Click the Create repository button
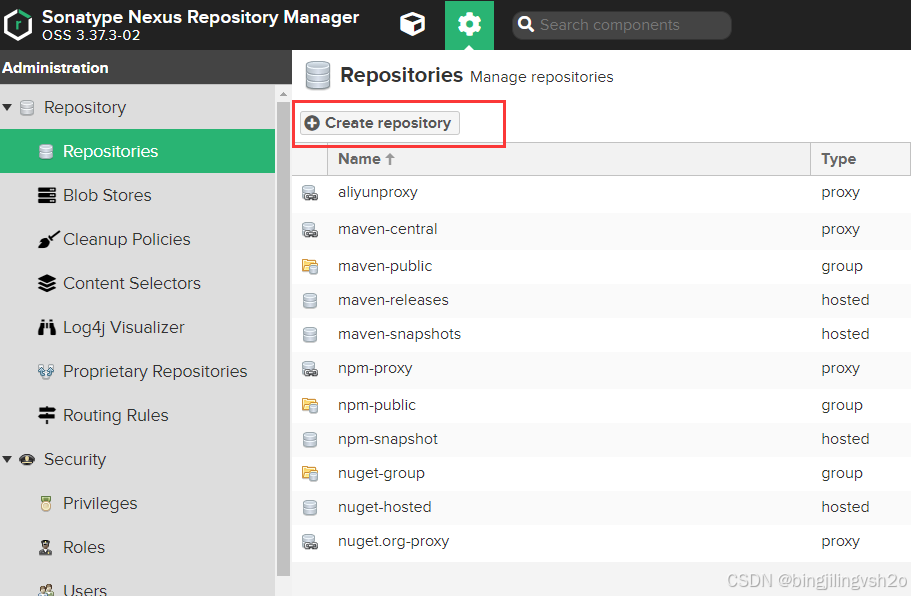The width and height of the screenshot is (911, 596). point(380,123)
